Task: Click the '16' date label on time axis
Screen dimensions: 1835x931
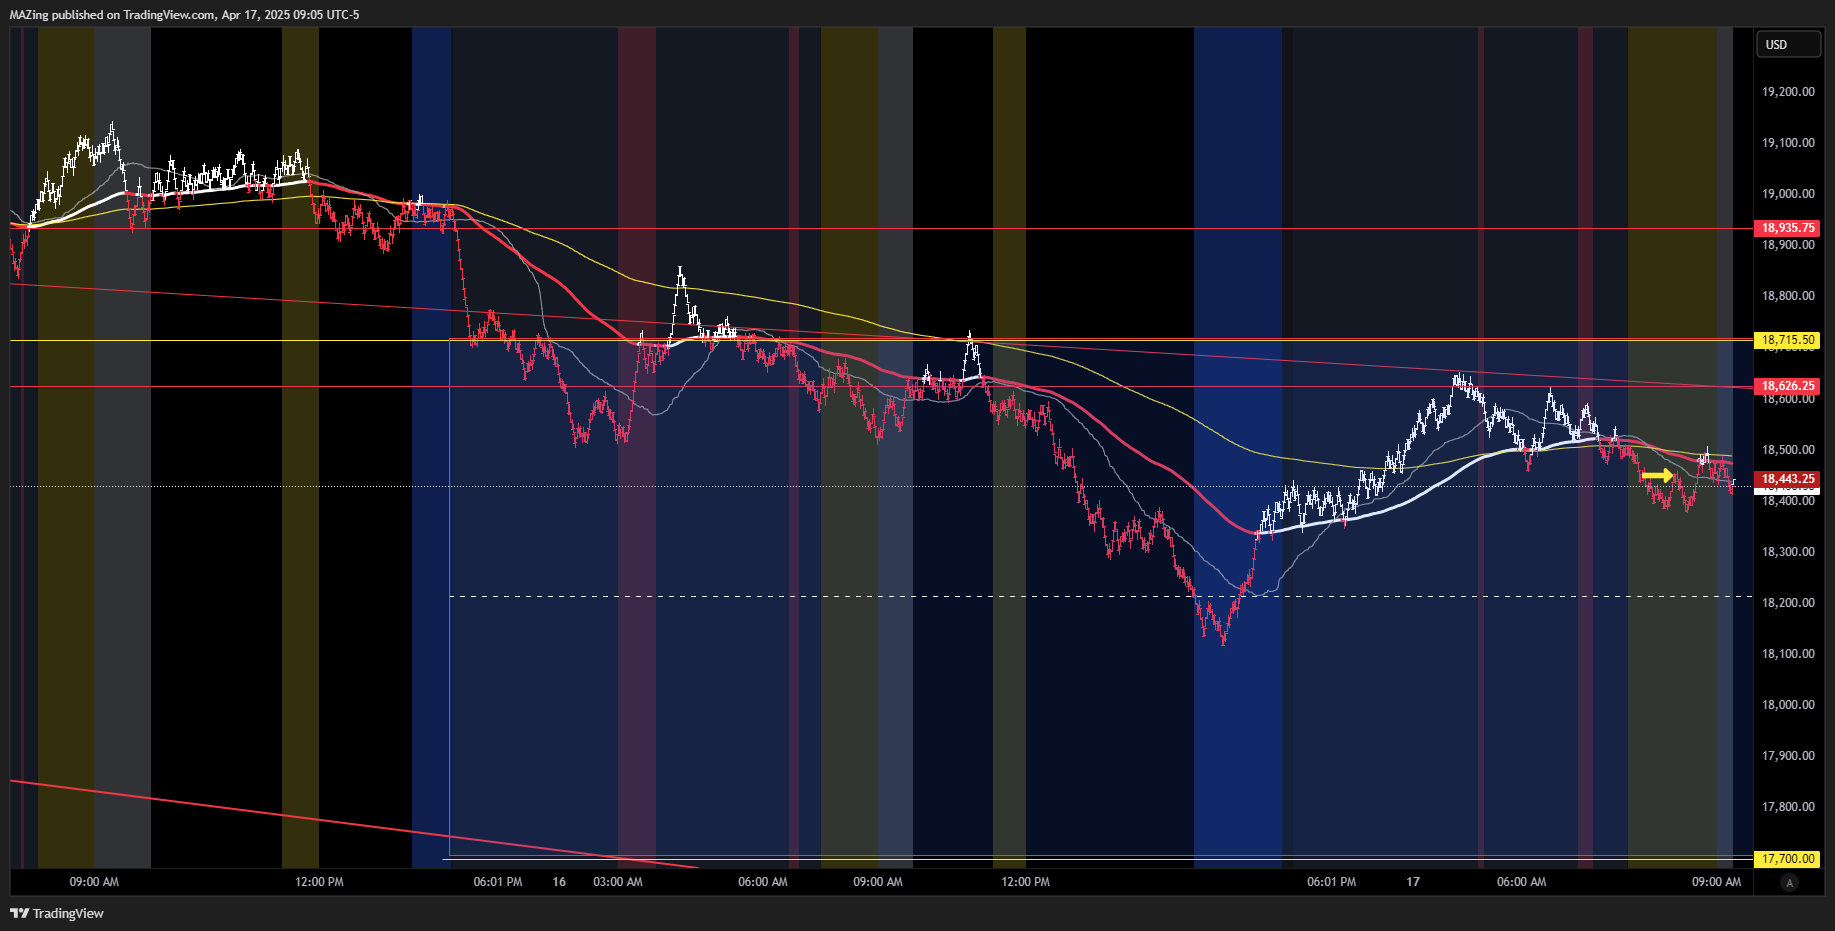Action: pyautogui.click(x=559, y=882)
